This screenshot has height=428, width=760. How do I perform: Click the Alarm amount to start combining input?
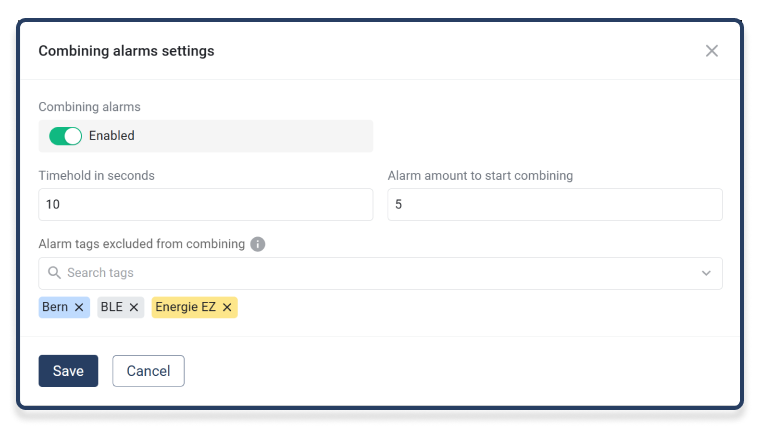[x=554, y=205]
